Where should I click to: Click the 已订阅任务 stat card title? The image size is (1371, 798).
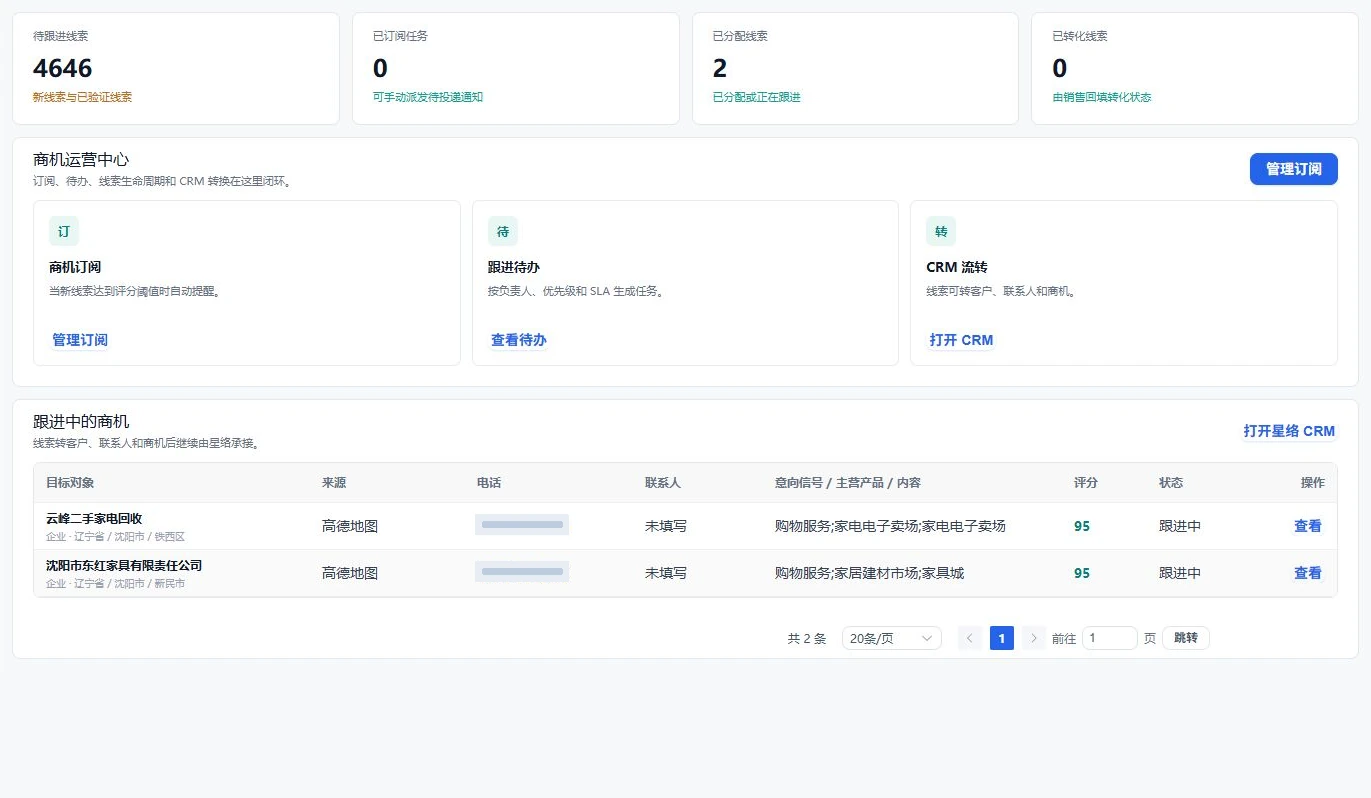coord(401,36)
